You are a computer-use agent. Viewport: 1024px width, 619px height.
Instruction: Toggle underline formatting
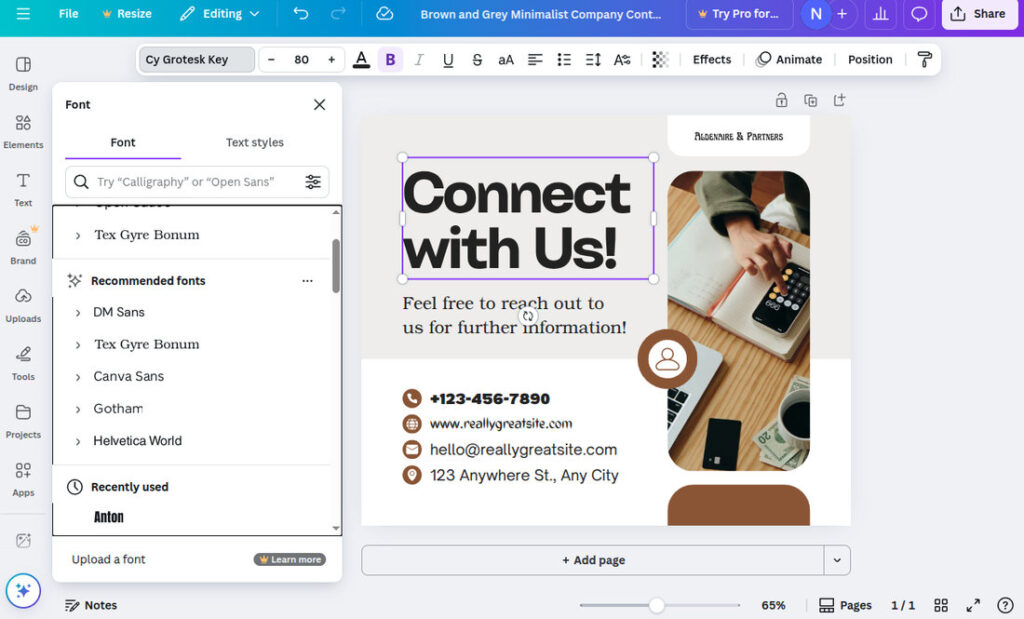[x=448, y=60]
